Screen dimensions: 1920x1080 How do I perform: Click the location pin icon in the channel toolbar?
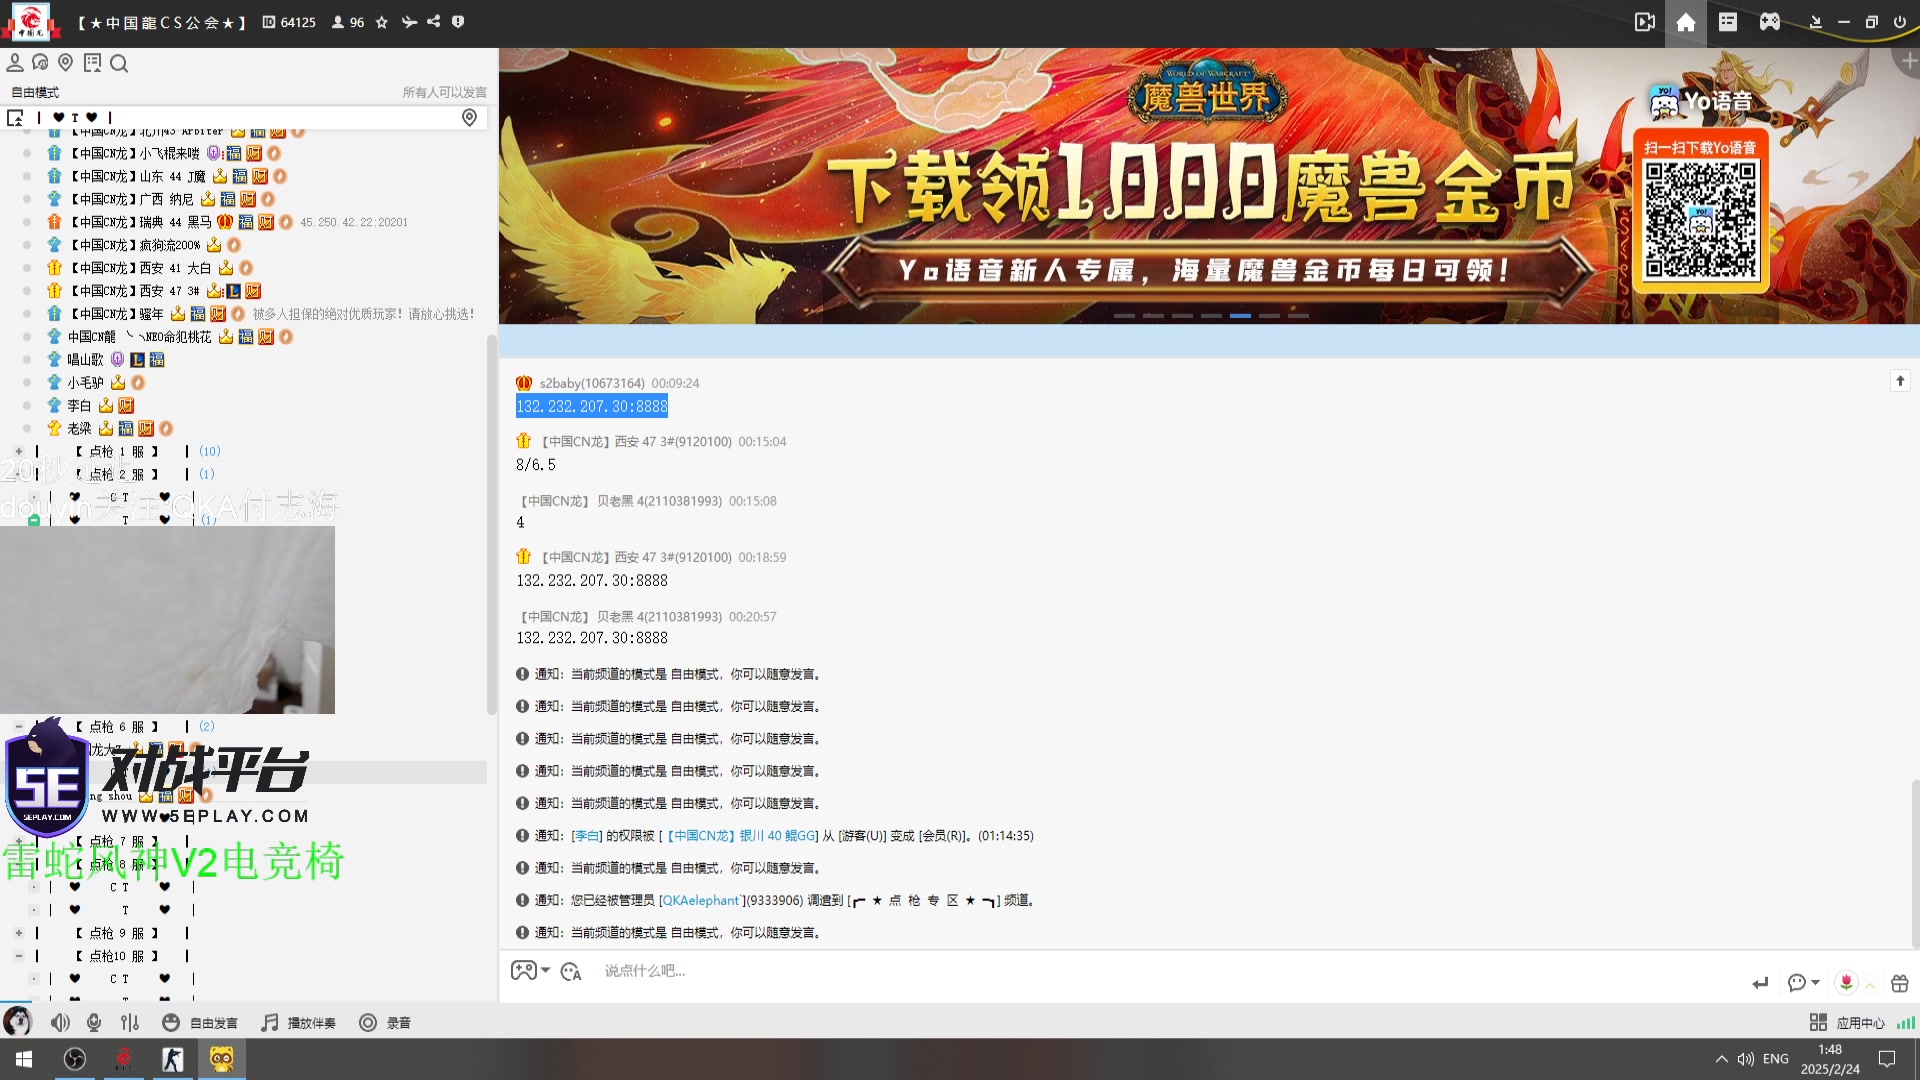click(66, 63)
